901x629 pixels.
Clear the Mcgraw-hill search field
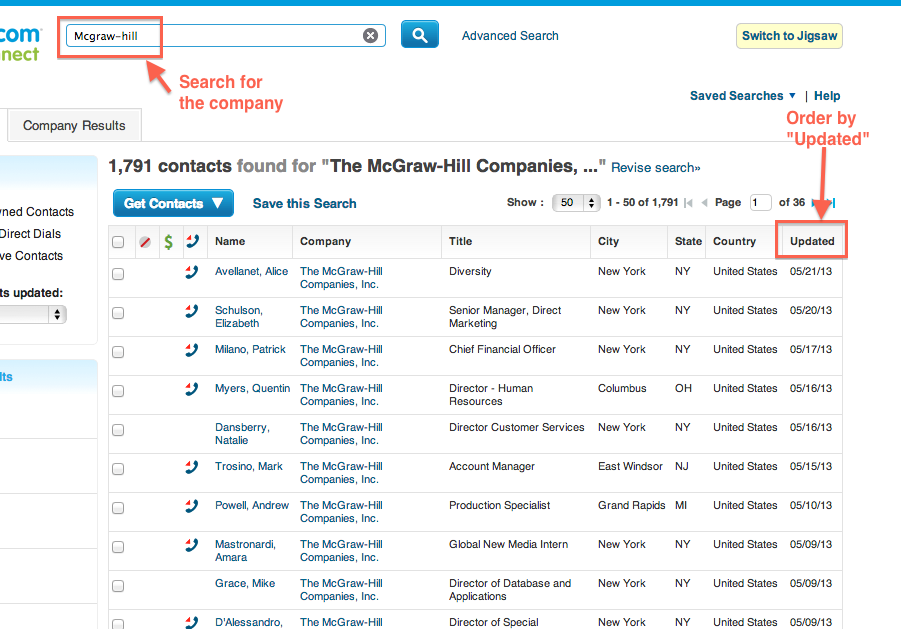coord(371,36)
